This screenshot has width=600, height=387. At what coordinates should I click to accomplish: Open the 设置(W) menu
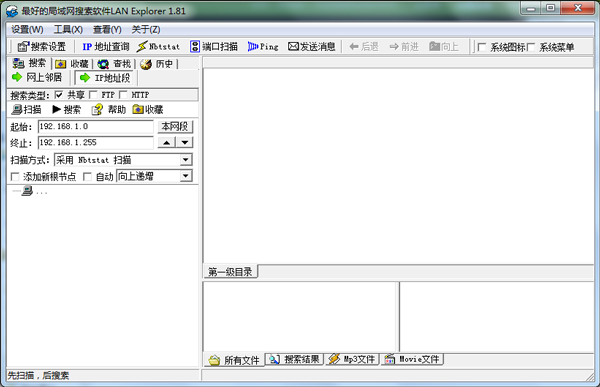[27, 29]
